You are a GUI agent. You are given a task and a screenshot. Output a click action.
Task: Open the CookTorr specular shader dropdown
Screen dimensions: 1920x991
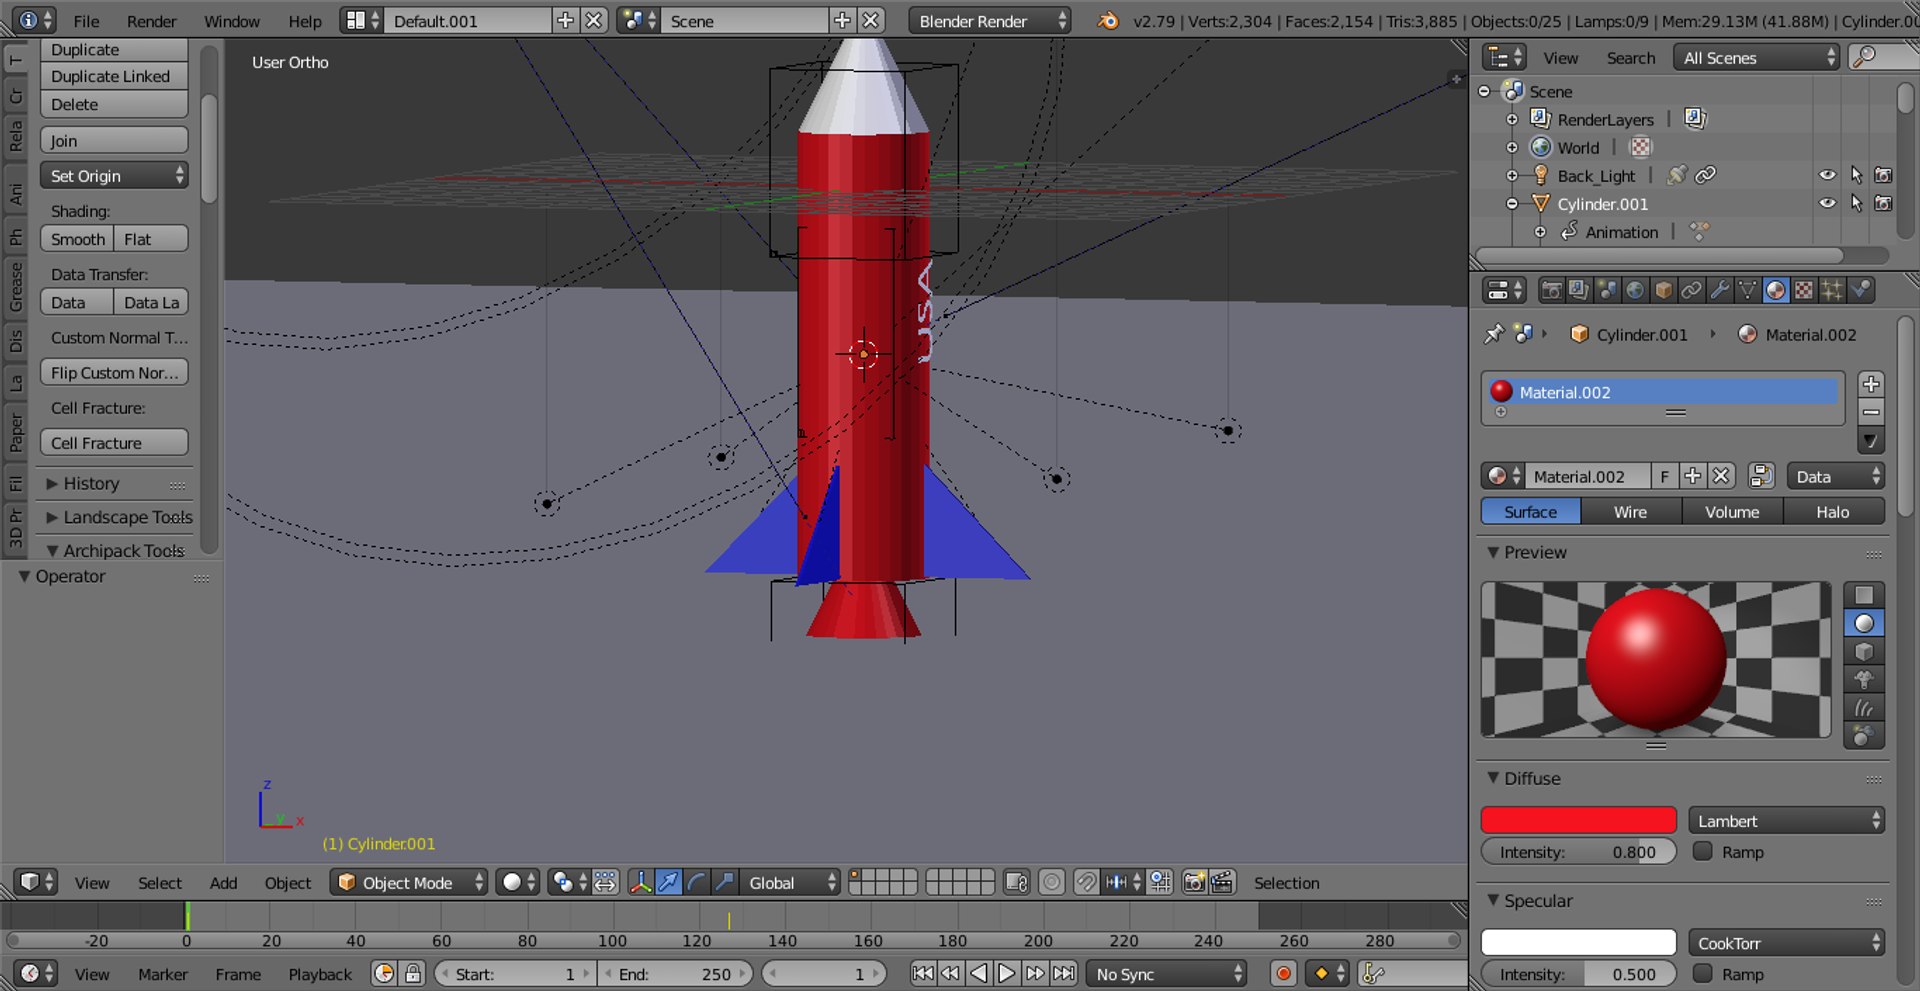pyautogui.click(x=1786, y=942)
